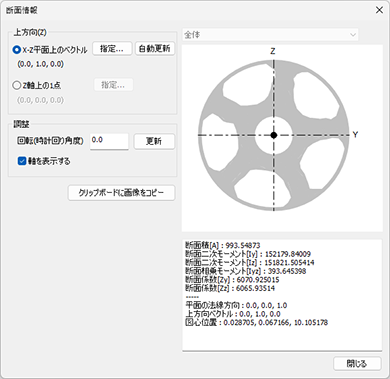390x379 pixels.
Task: Click the enabled 指定... button
Action: point(112,49)
